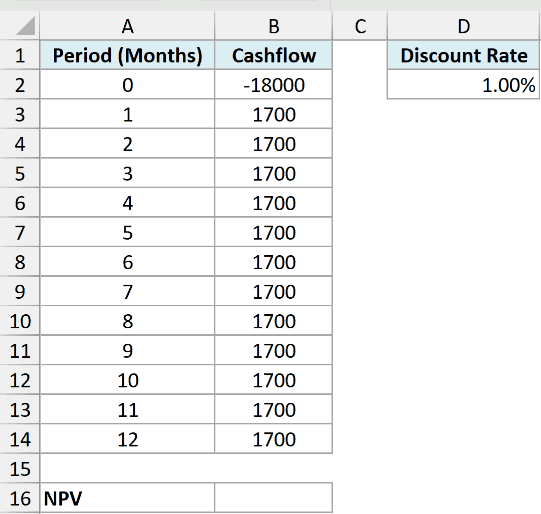Select the period 2 cell in column A
Viewport: 541px width, 514px height.
point(127,144)
